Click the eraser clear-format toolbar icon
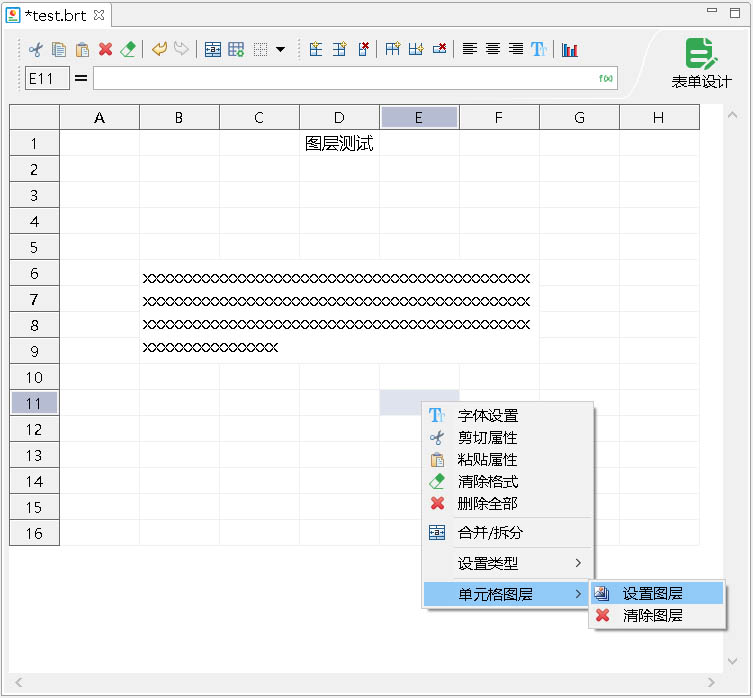This screenshot has width=753, height=698. coord(128,49)
